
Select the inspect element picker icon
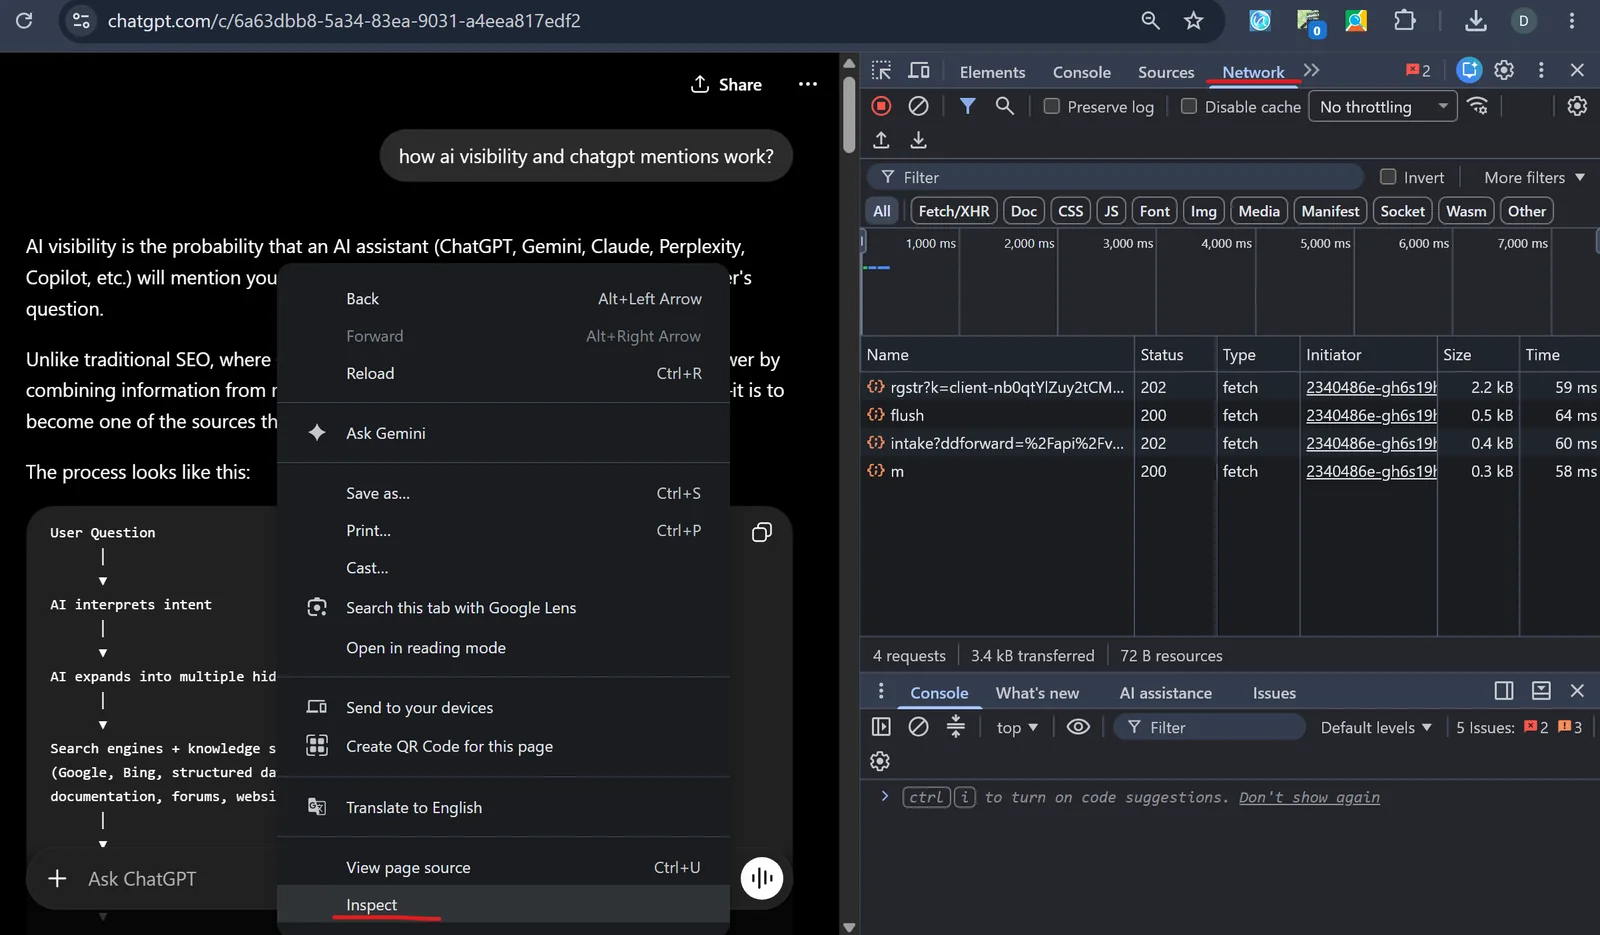click(881, 71)
